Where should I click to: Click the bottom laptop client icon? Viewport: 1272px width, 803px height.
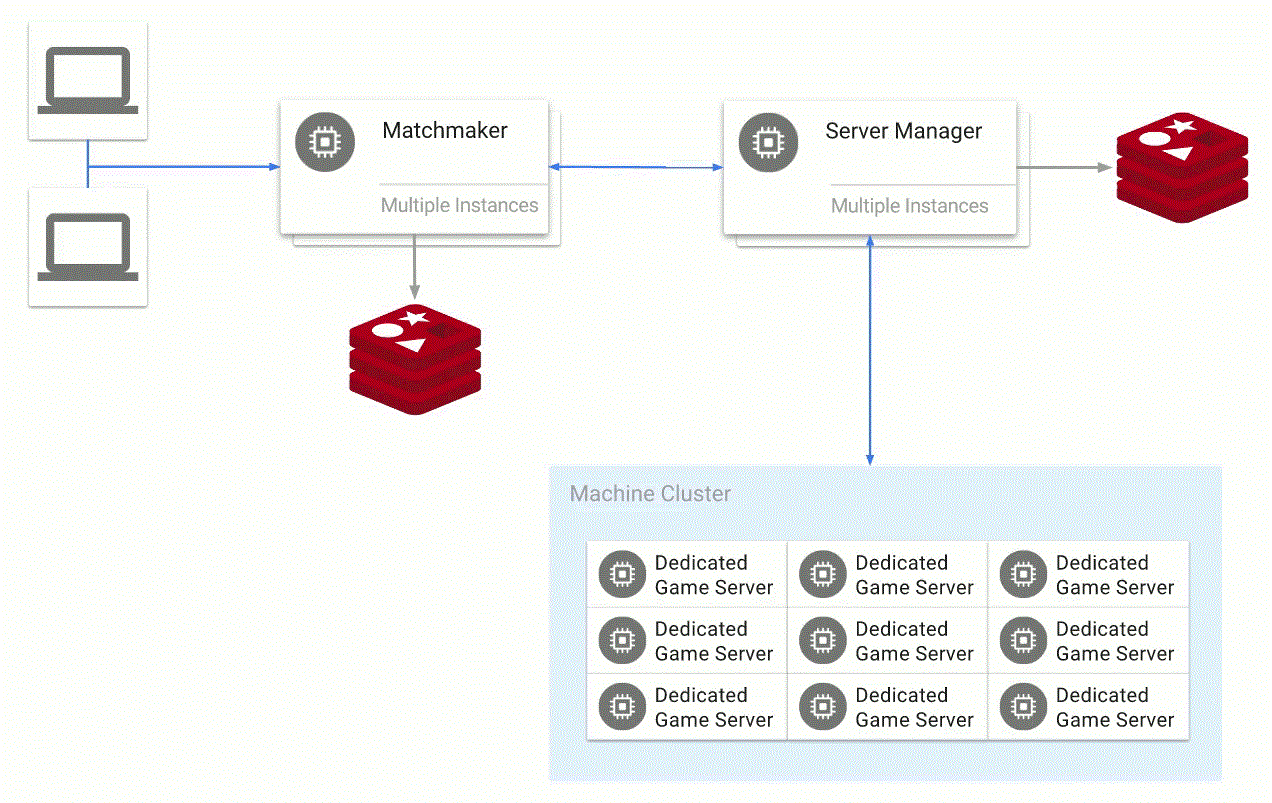87,245
